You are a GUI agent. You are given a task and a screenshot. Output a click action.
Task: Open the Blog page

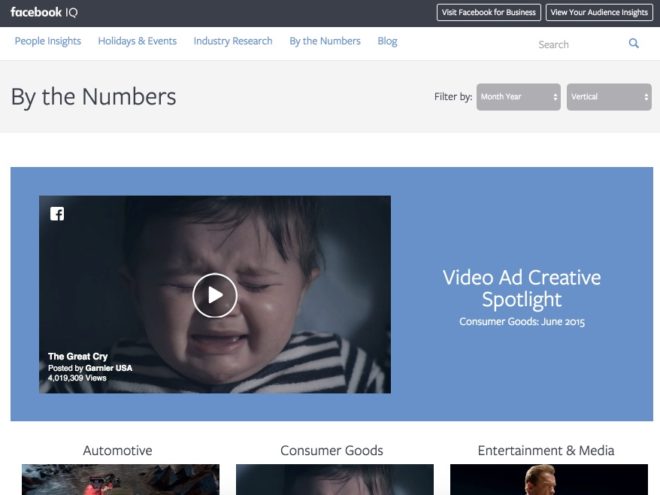coord(387,41)
